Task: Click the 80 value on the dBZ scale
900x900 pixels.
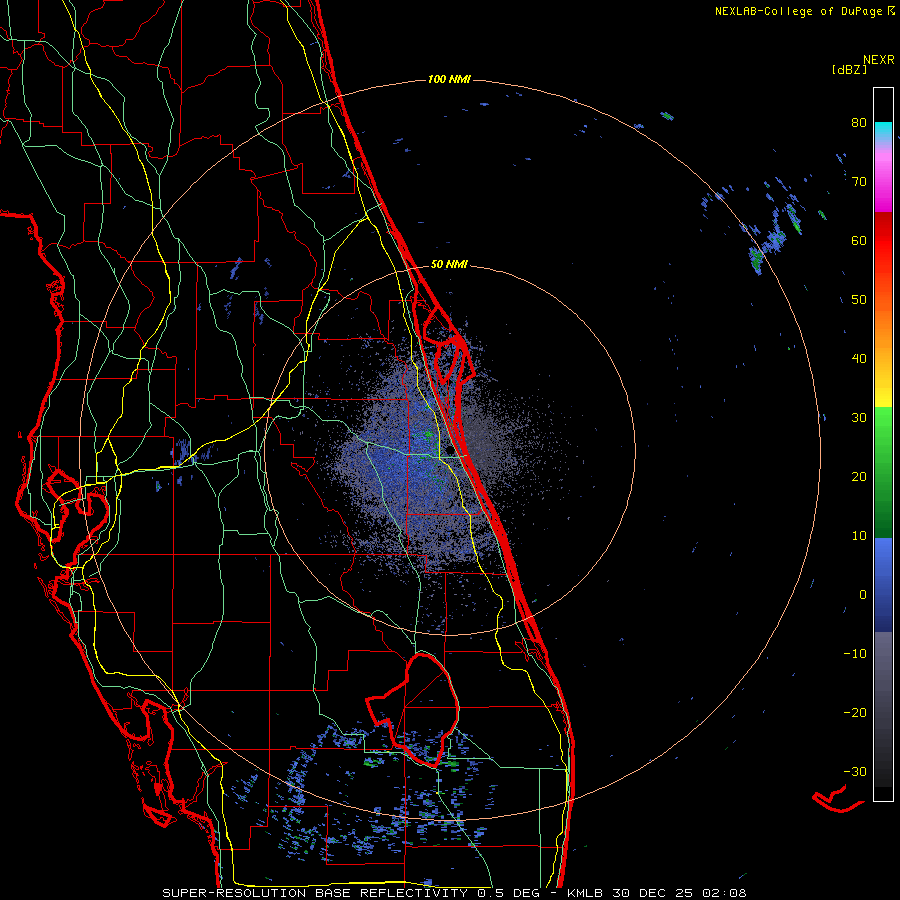Action: pyautogui.click(x=859, y=123)
